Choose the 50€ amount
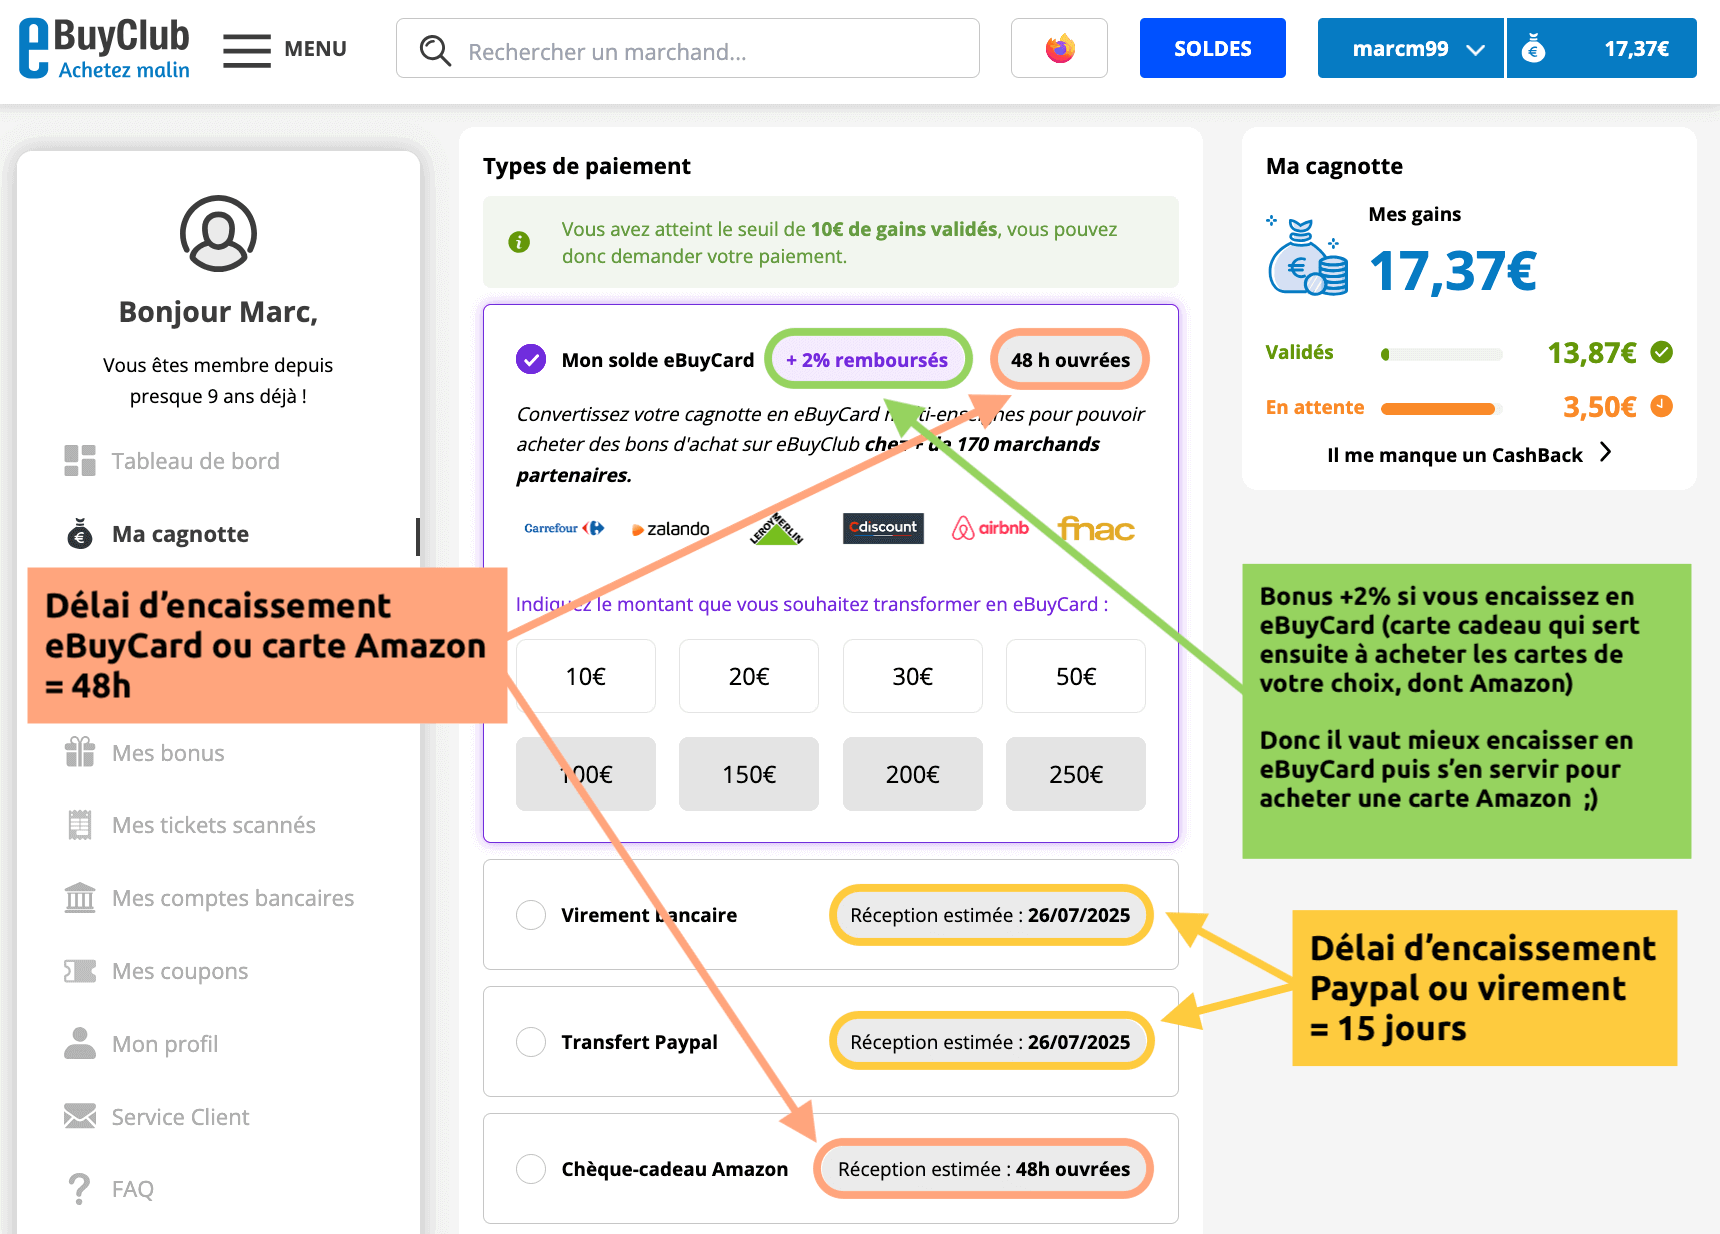The image size is (1720, 1234). pos(1076,676)
